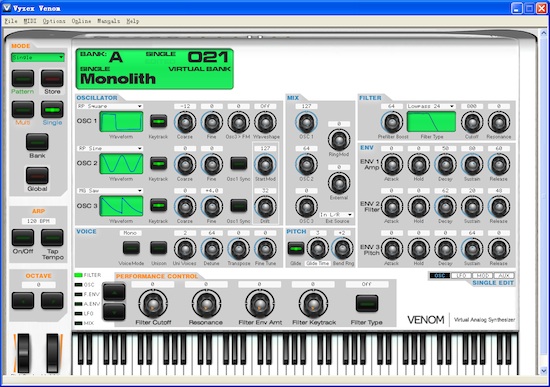
Task: Open the Options menu
Action: [x=54, y=21]
